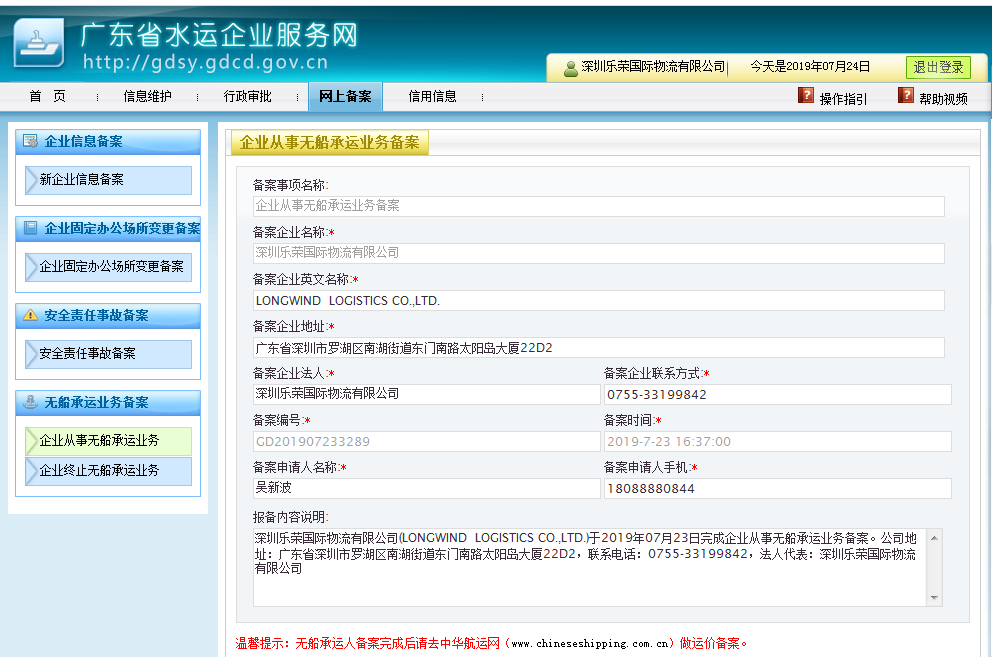Screen dimensions: 992x657
Task: Click the 备案企业名称 input field
Action: [x=598, y=253]
